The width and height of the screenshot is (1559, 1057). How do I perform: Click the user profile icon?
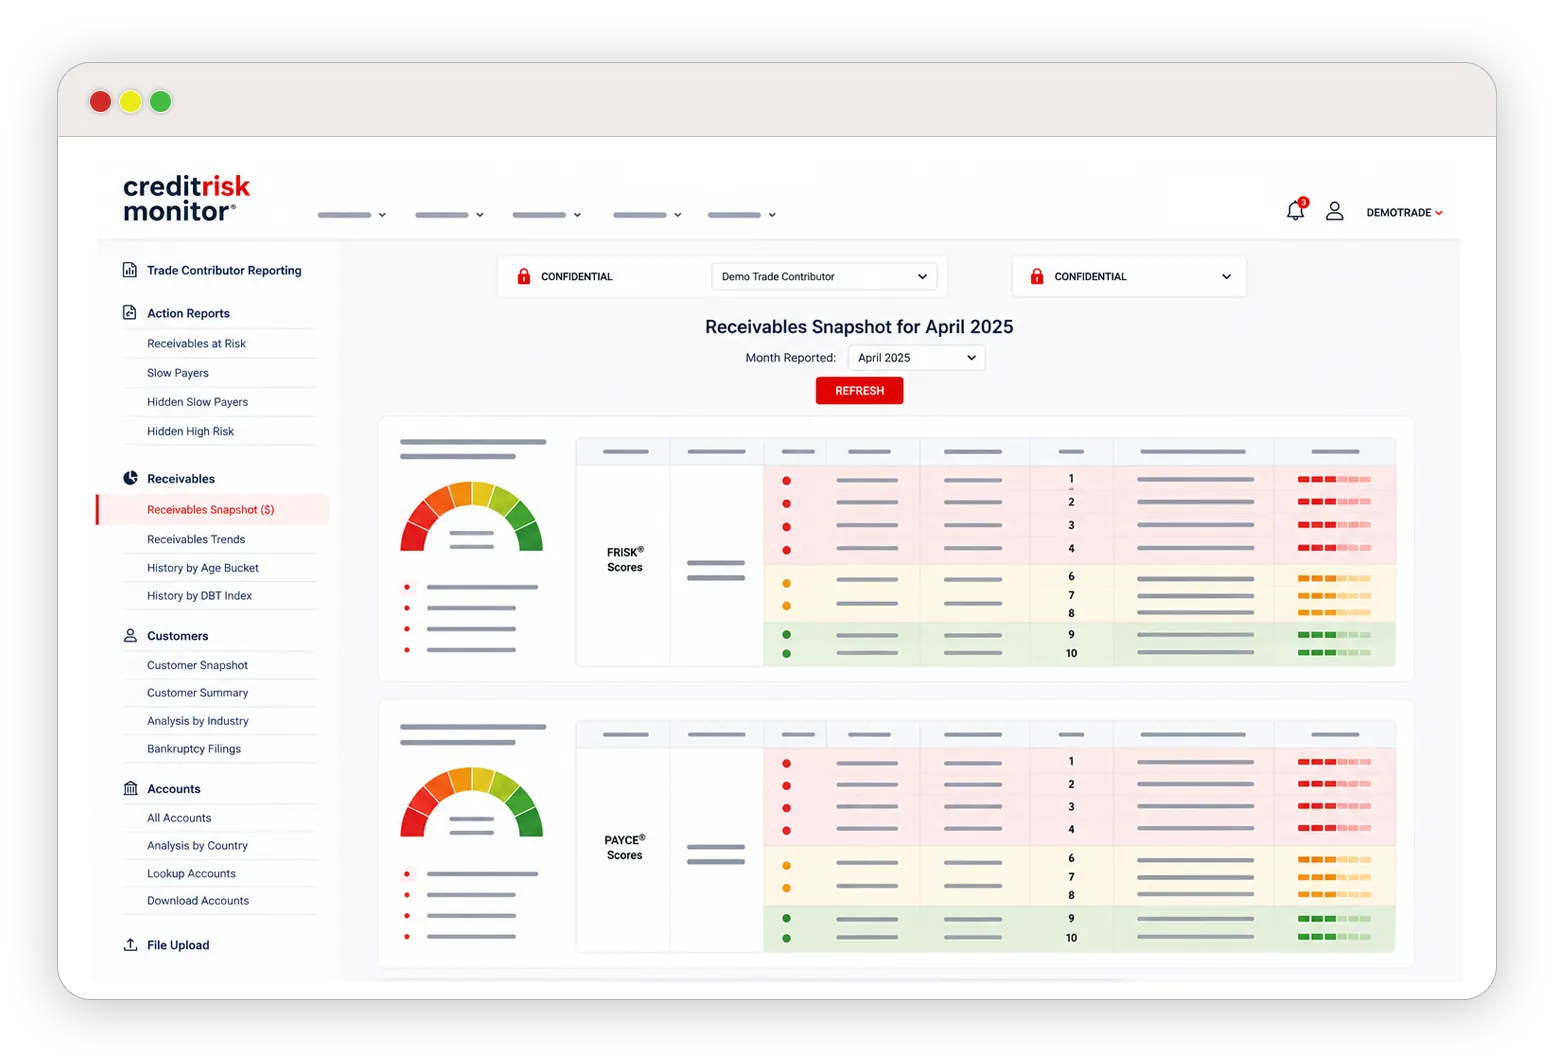tap(1334, 211)
